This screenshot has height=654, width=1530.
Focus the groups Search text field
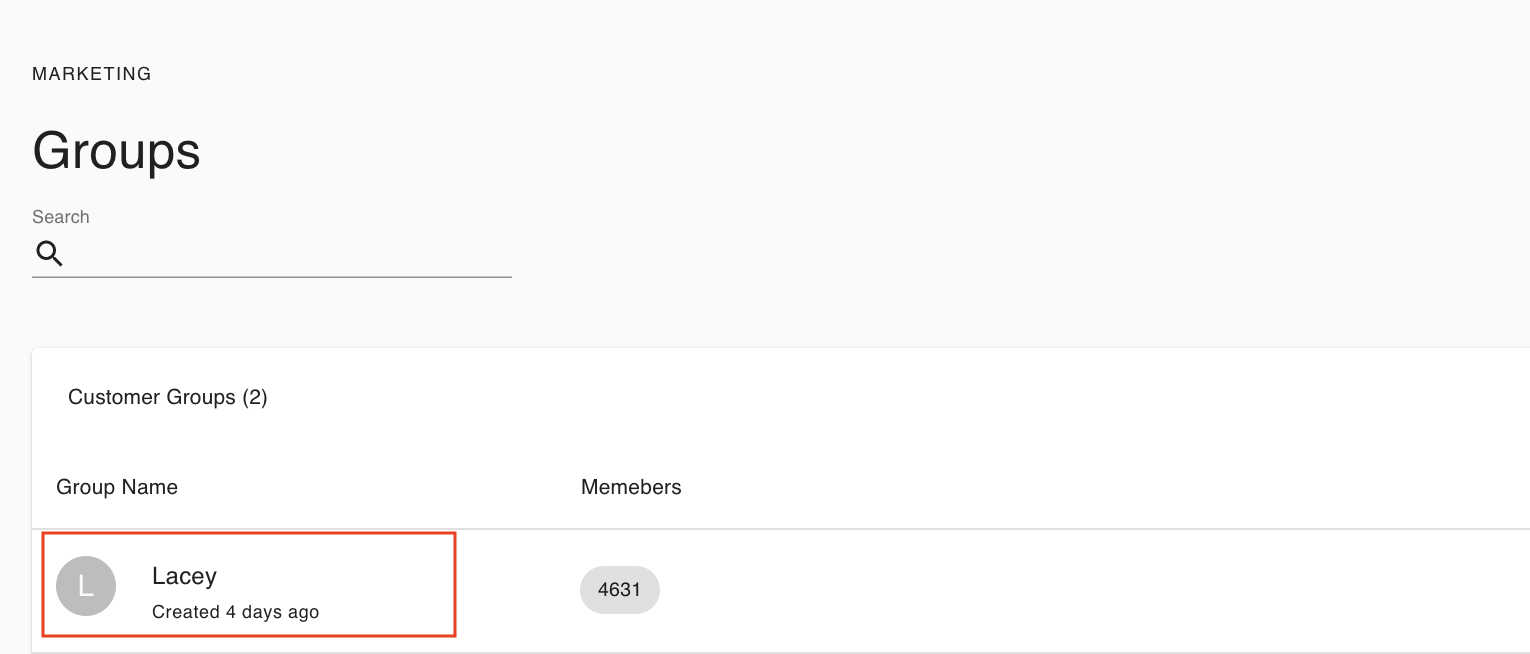(272, 254)
